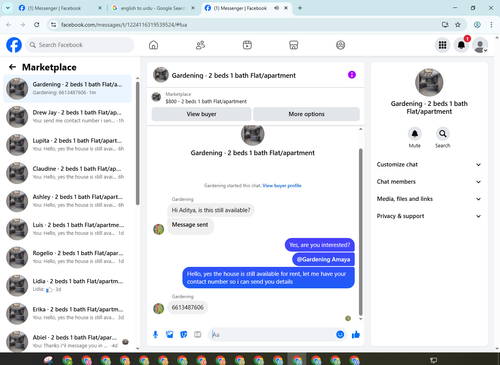Send a thumbs-up like
Screen dimensions: 500x365
[x=356, y=334]
